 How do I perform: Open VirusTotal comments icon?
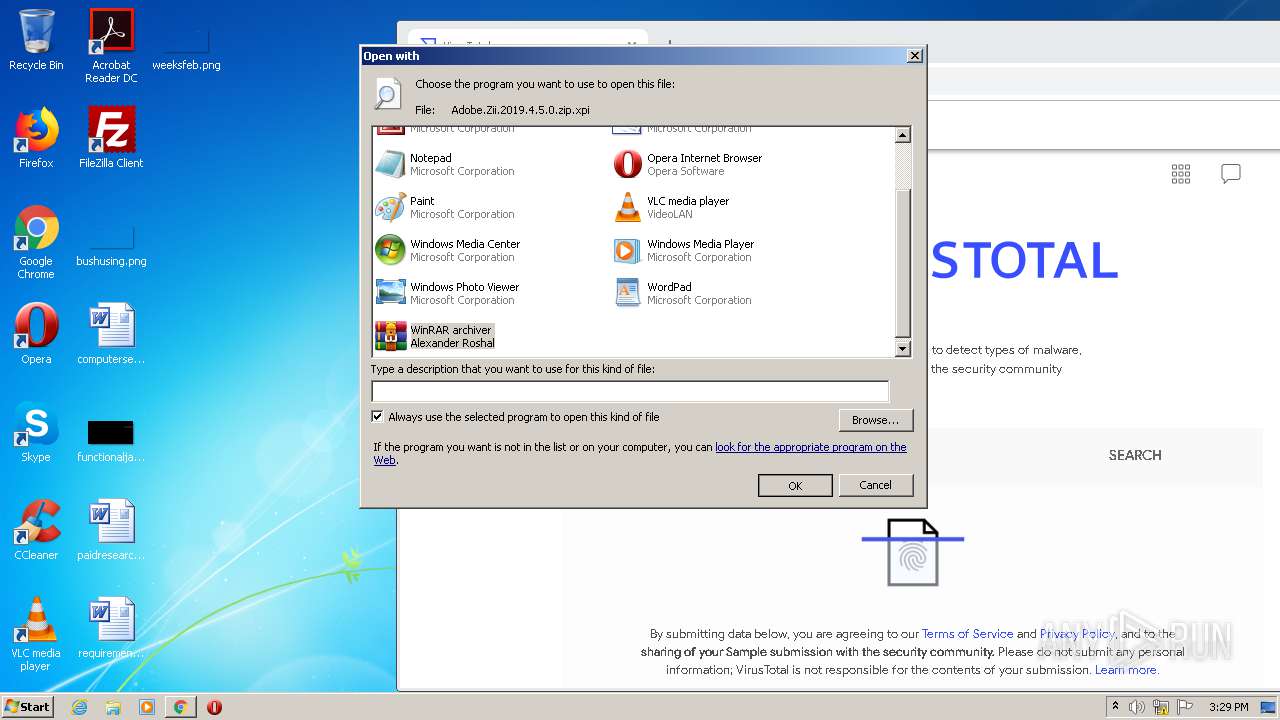pos(1231,174)
